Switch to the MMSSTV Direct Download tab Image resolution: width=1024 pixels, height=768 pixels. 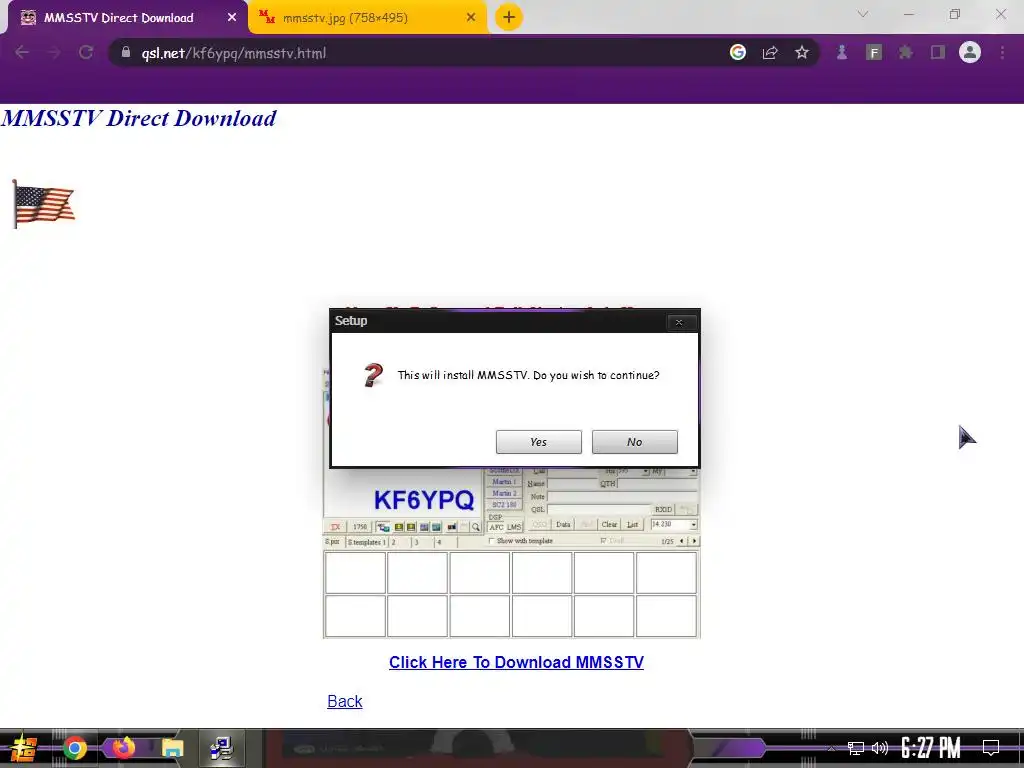[x=124, y=18]
